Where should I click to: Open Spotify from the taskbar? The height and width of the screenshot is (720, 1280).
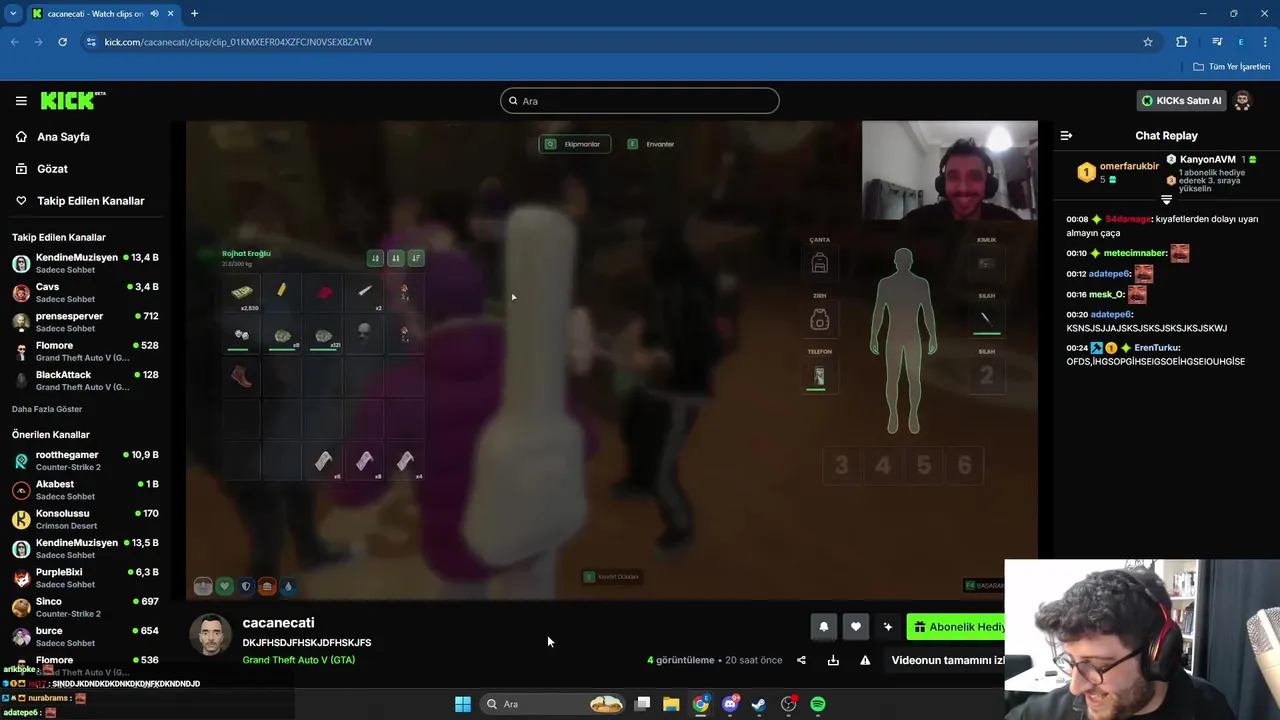click(818, 704)
